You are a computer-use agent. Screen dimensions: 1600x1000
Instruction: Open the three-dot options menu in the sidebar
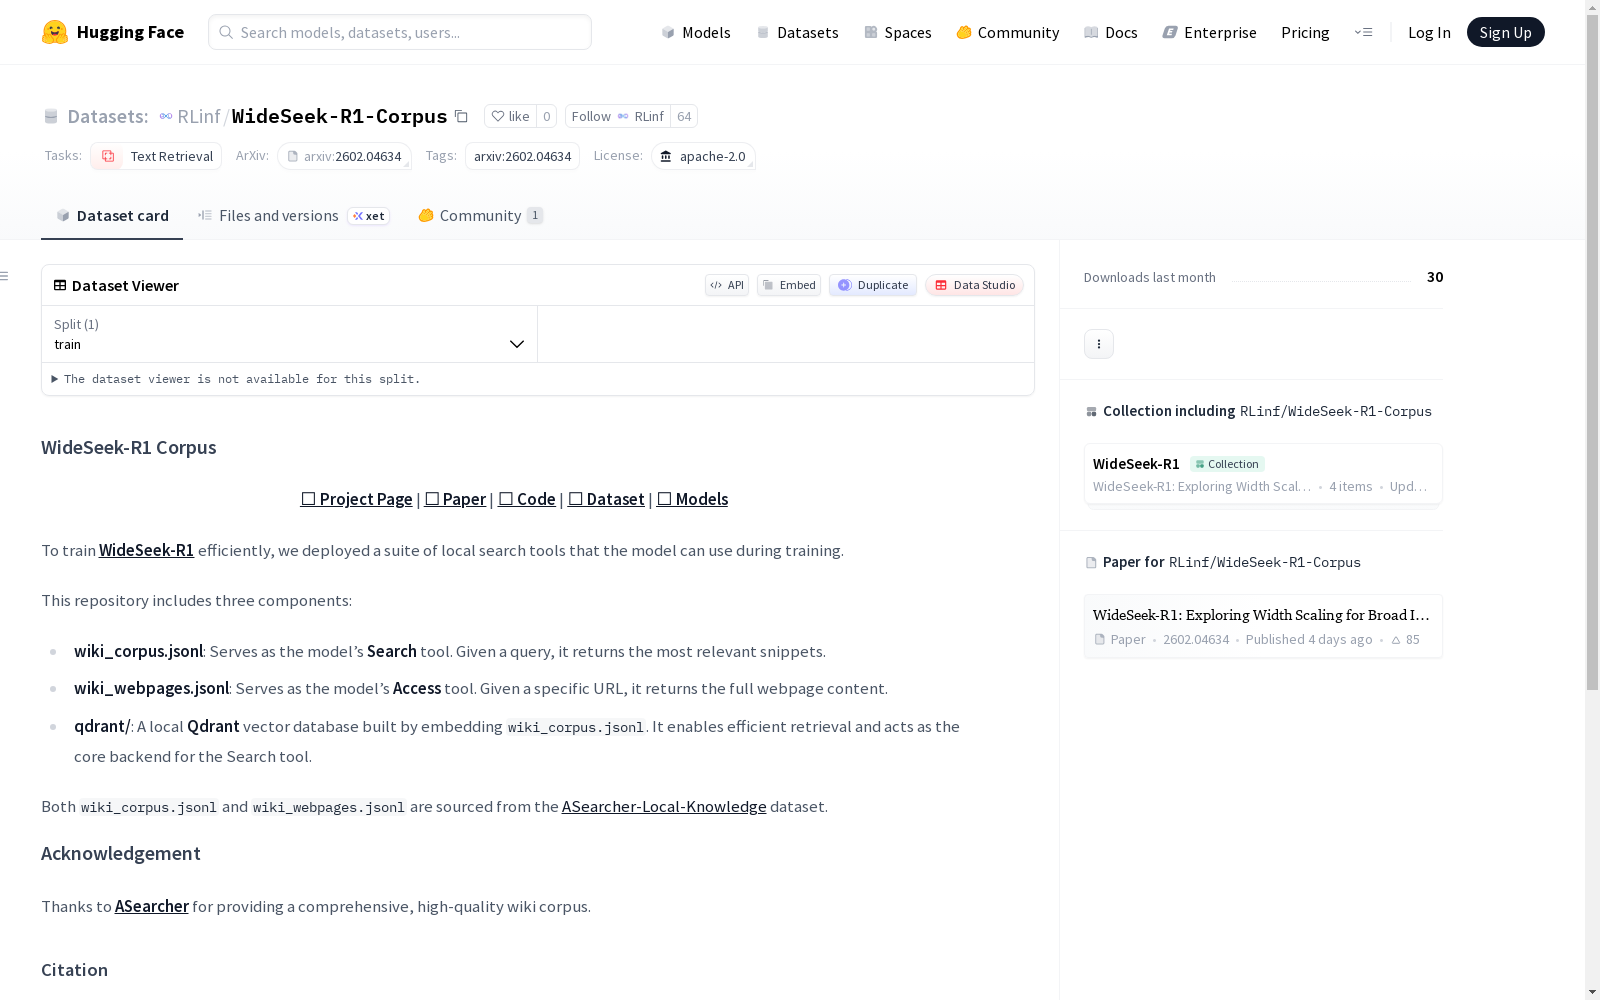1099,344
